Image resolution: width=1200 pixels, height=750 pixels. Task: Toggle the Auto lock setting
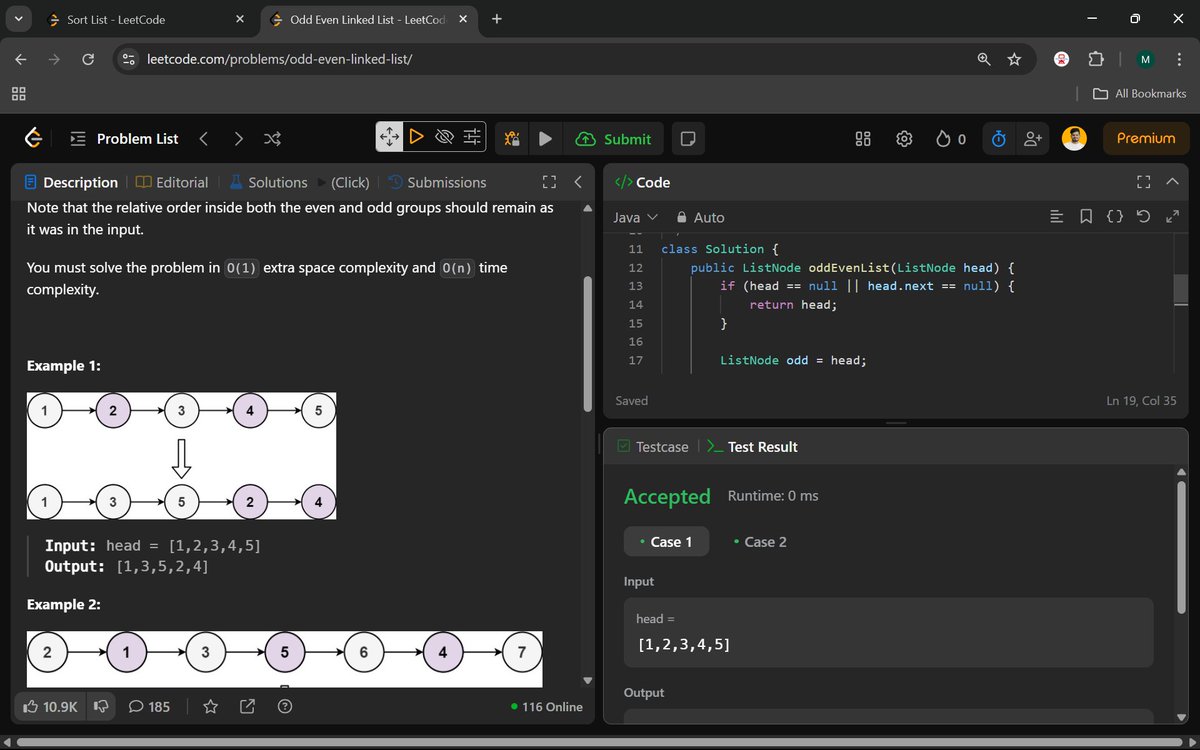700,217
